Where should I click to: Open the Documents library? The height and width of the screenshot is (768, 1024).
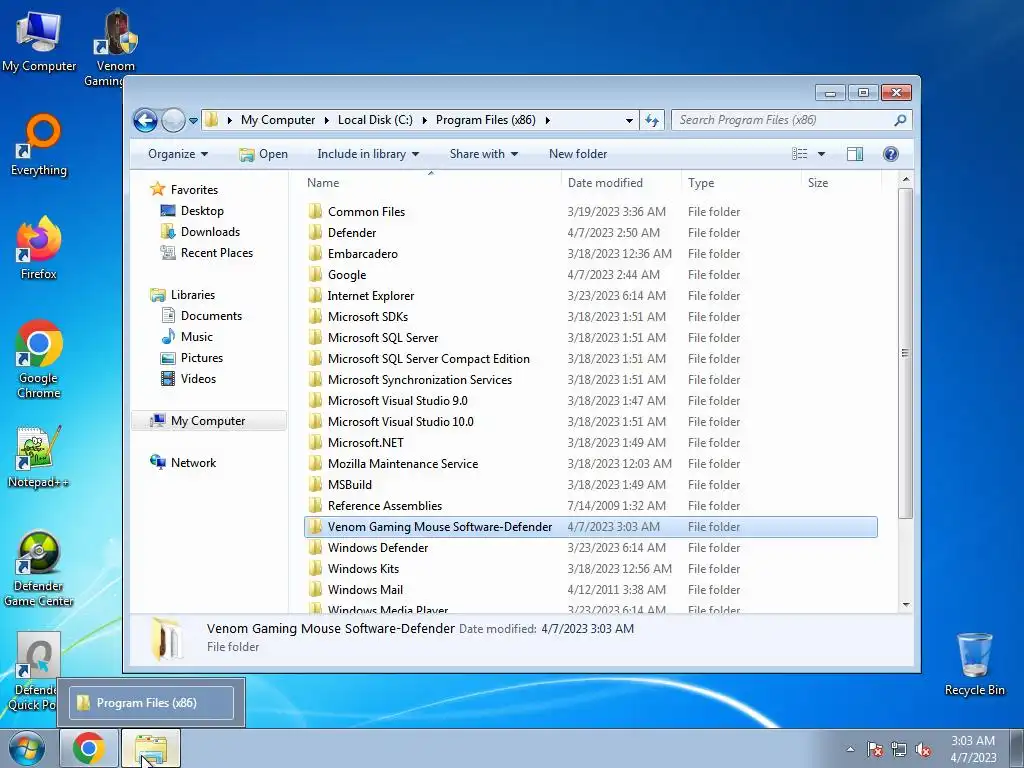click(211, 316)
